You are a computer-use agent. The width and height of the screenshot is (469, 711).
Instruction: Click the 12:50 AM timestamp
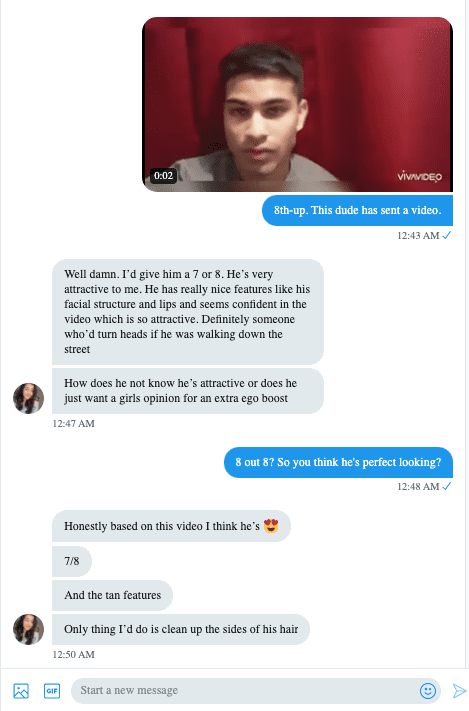pyautogui.click(x=73, y=655)
